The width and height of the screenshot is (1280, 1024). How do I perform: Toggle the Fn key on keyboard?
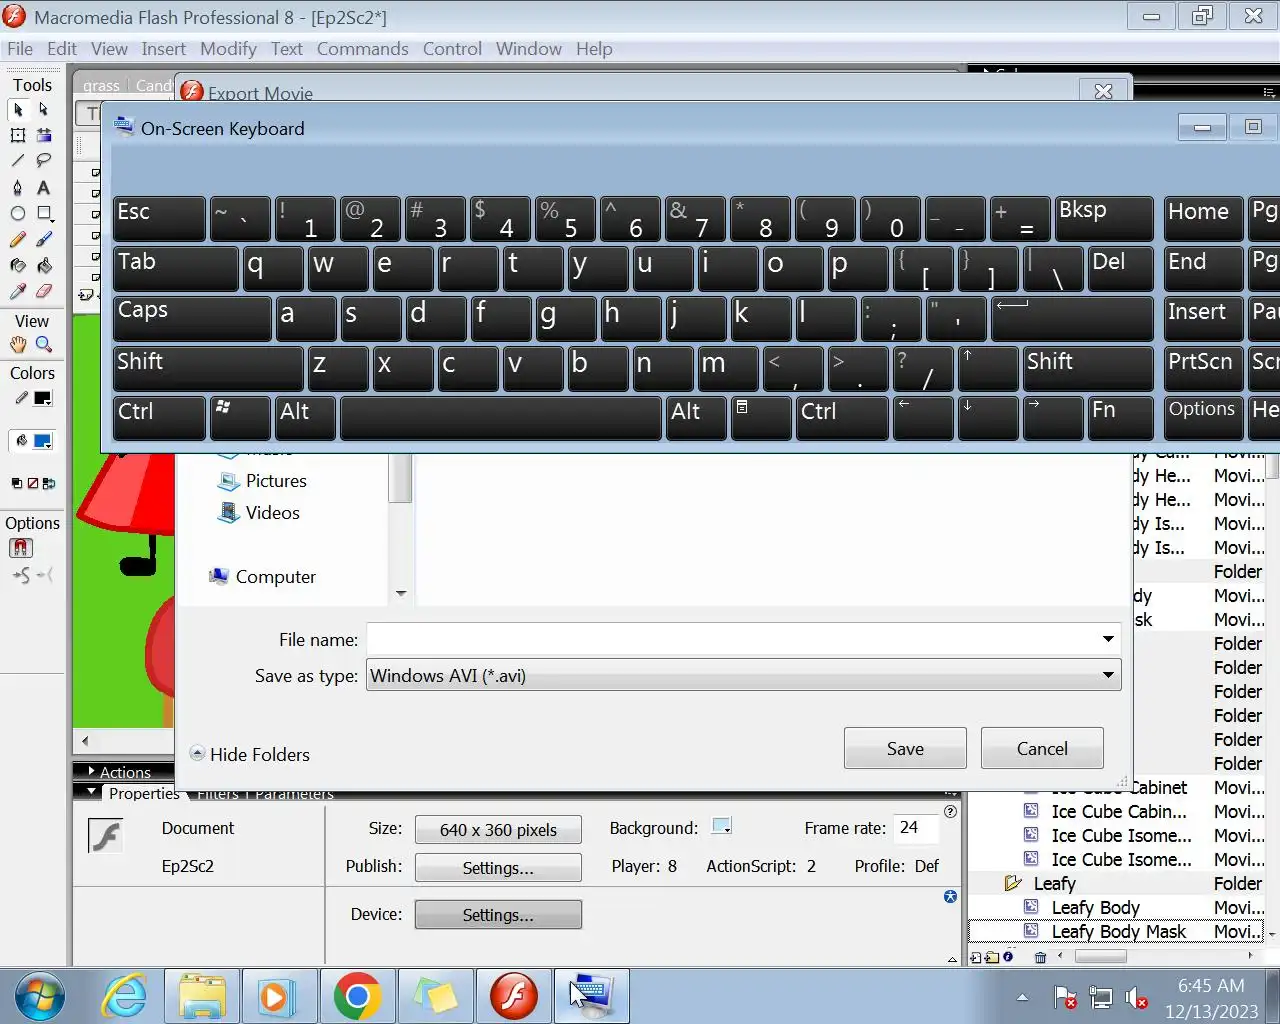[x=1120, y=418]
